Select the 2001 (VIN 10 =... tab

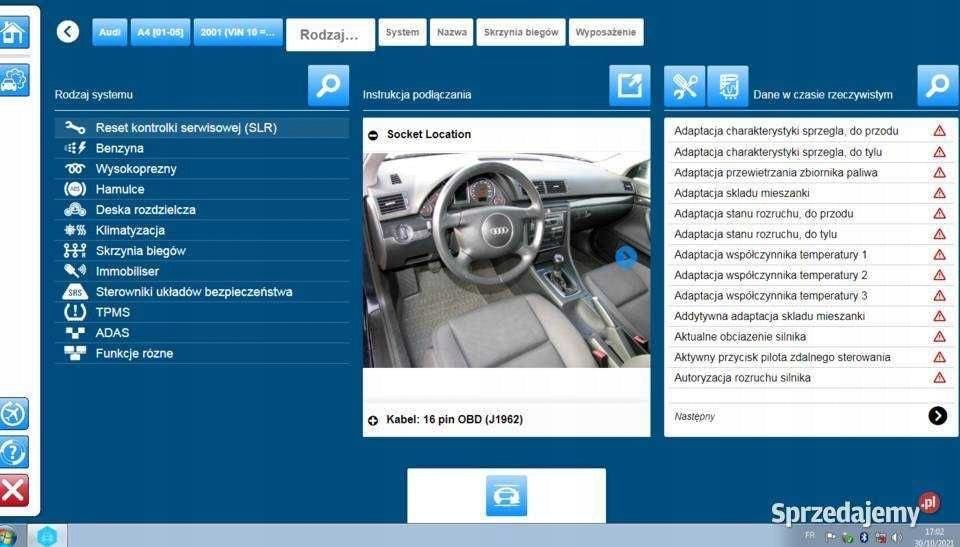coord(238,32)
